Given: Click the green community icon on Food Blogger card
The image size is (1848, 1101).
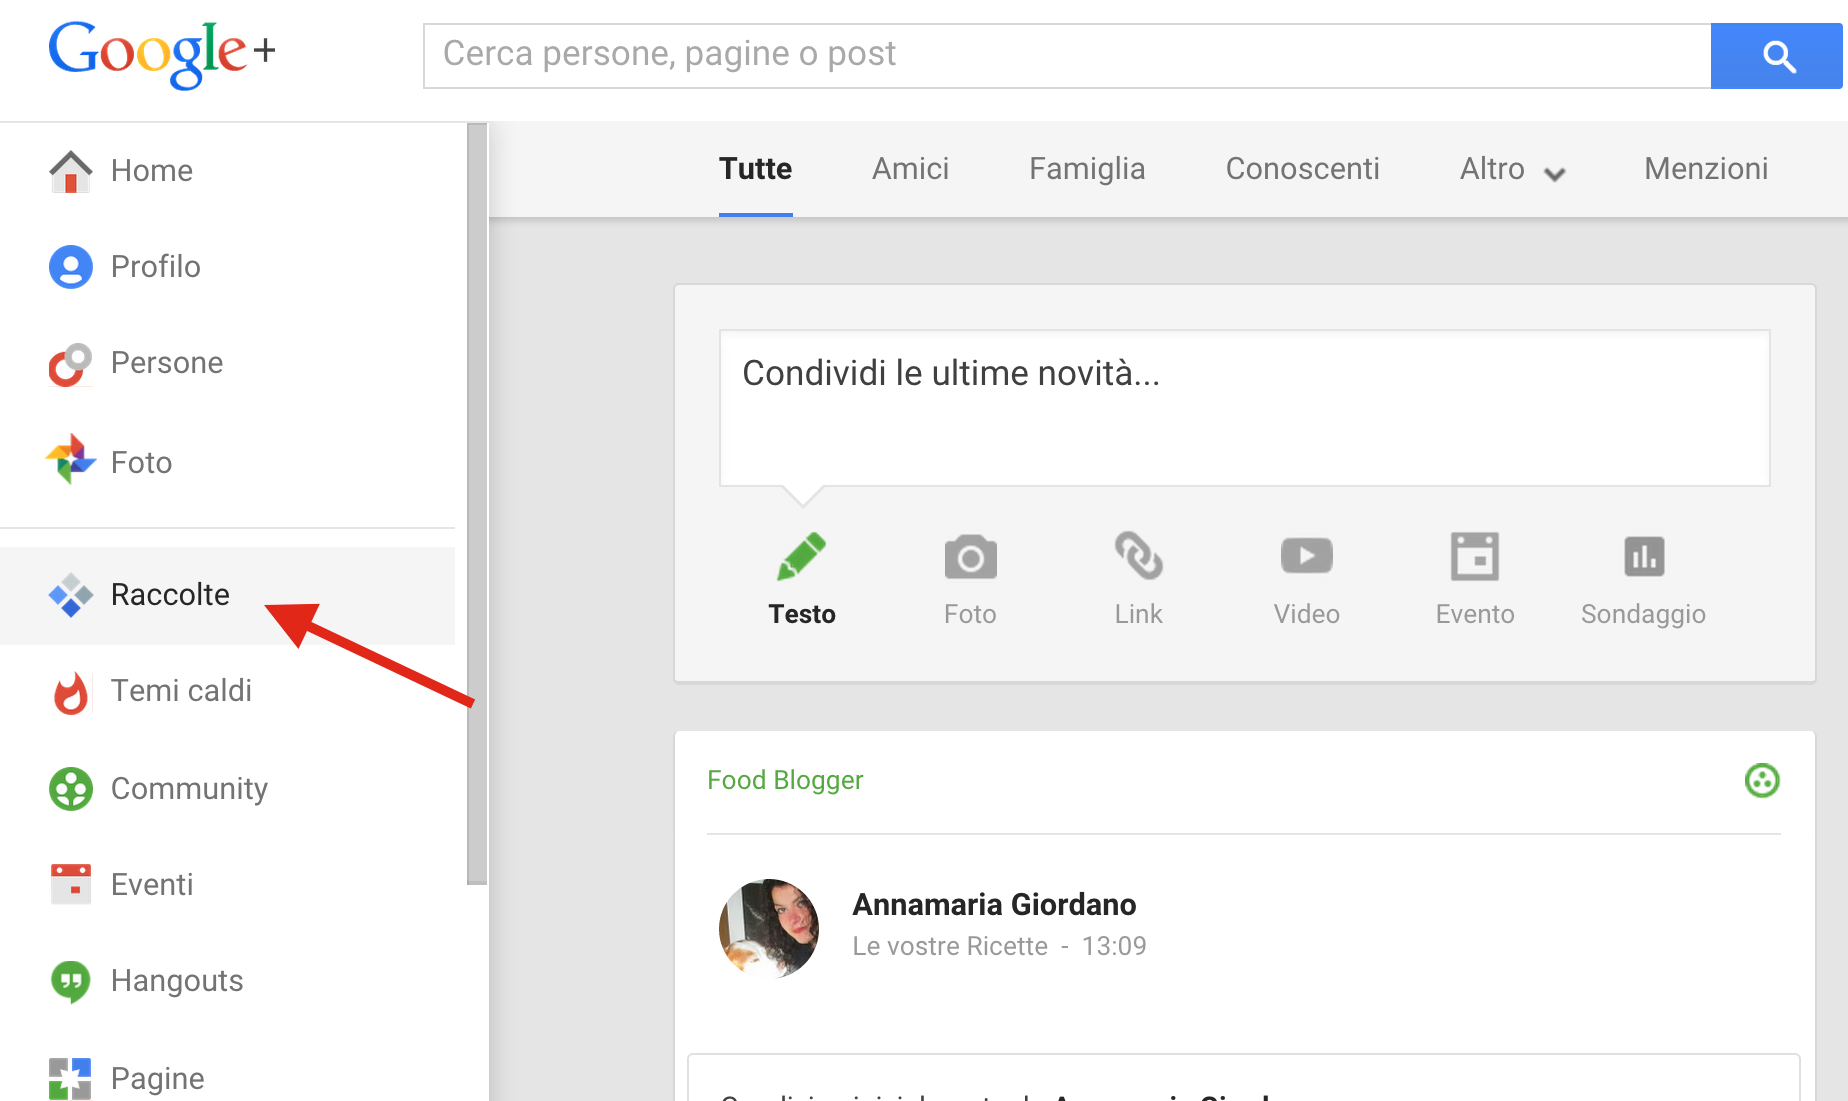Looking at the screenshot, I should point(1761,780).
